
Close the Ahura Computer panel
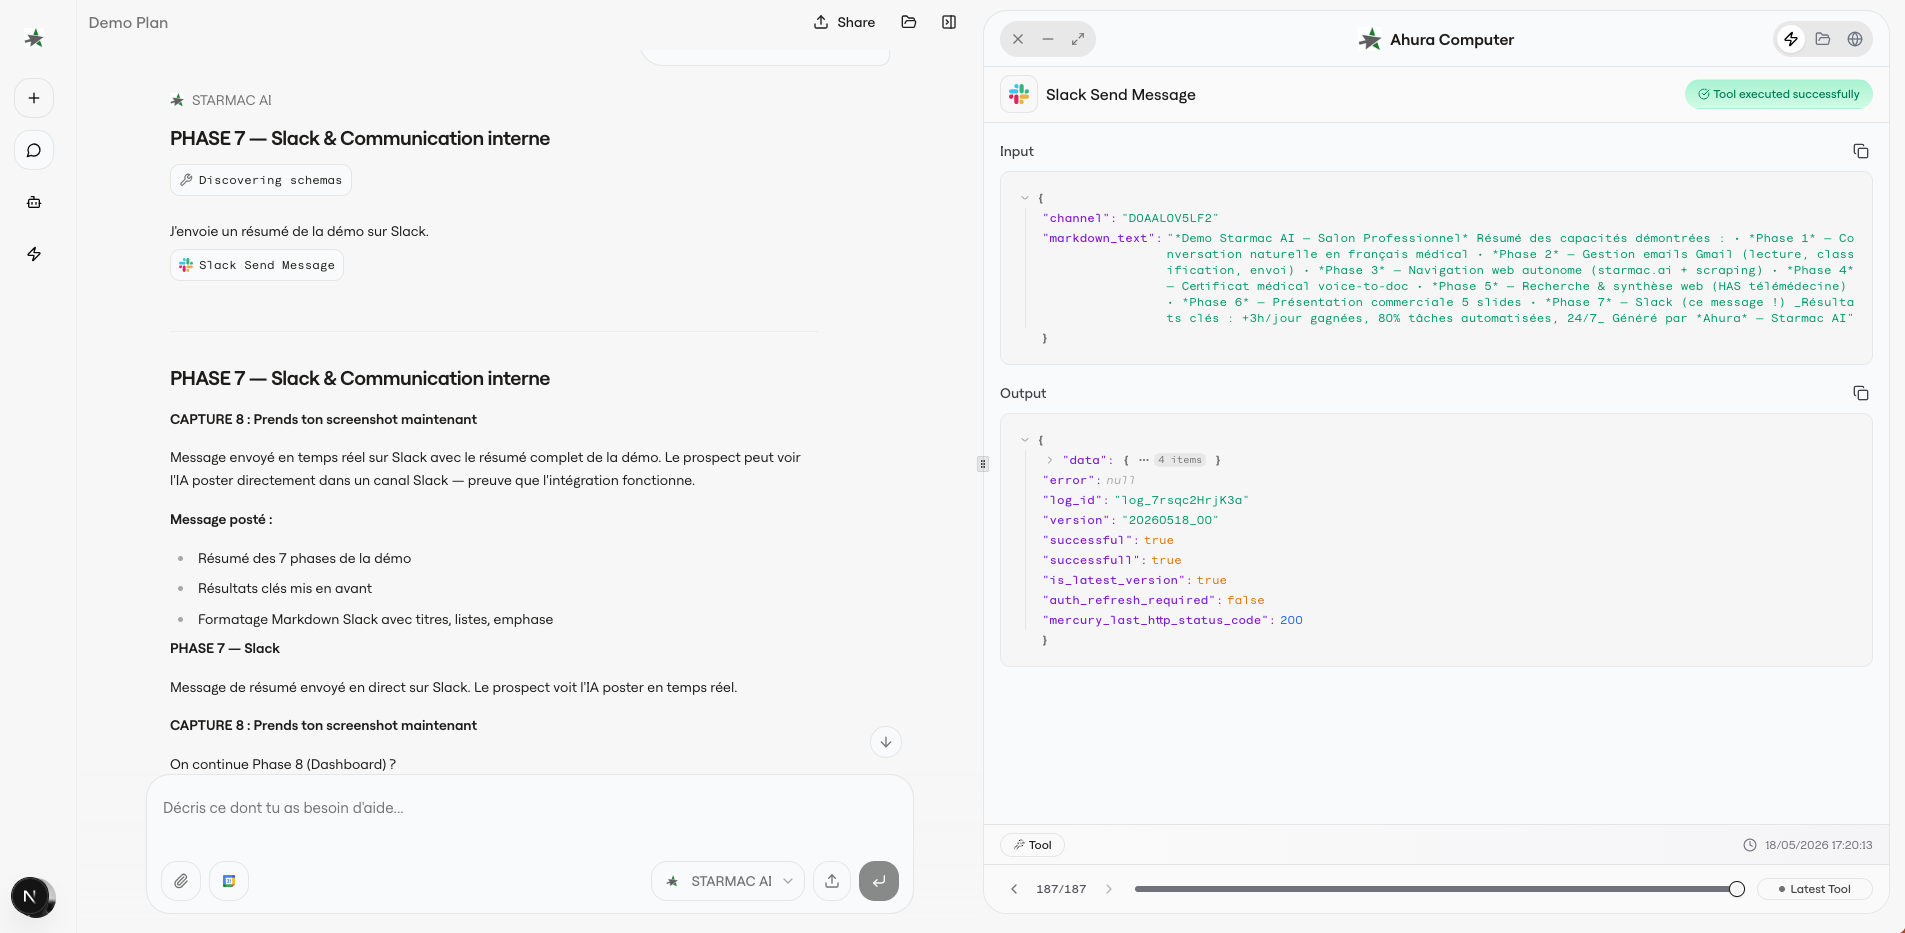click(1018, 39)
